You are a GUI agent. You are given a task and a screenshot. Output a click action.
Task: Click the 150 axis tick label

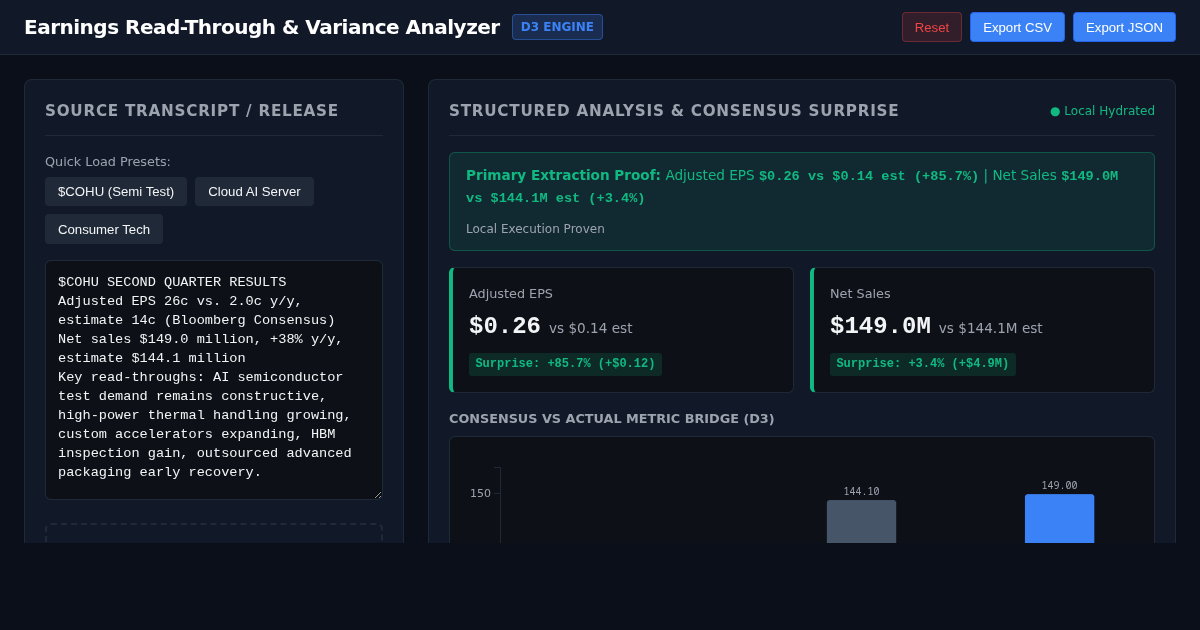click(x=480, y=493)
